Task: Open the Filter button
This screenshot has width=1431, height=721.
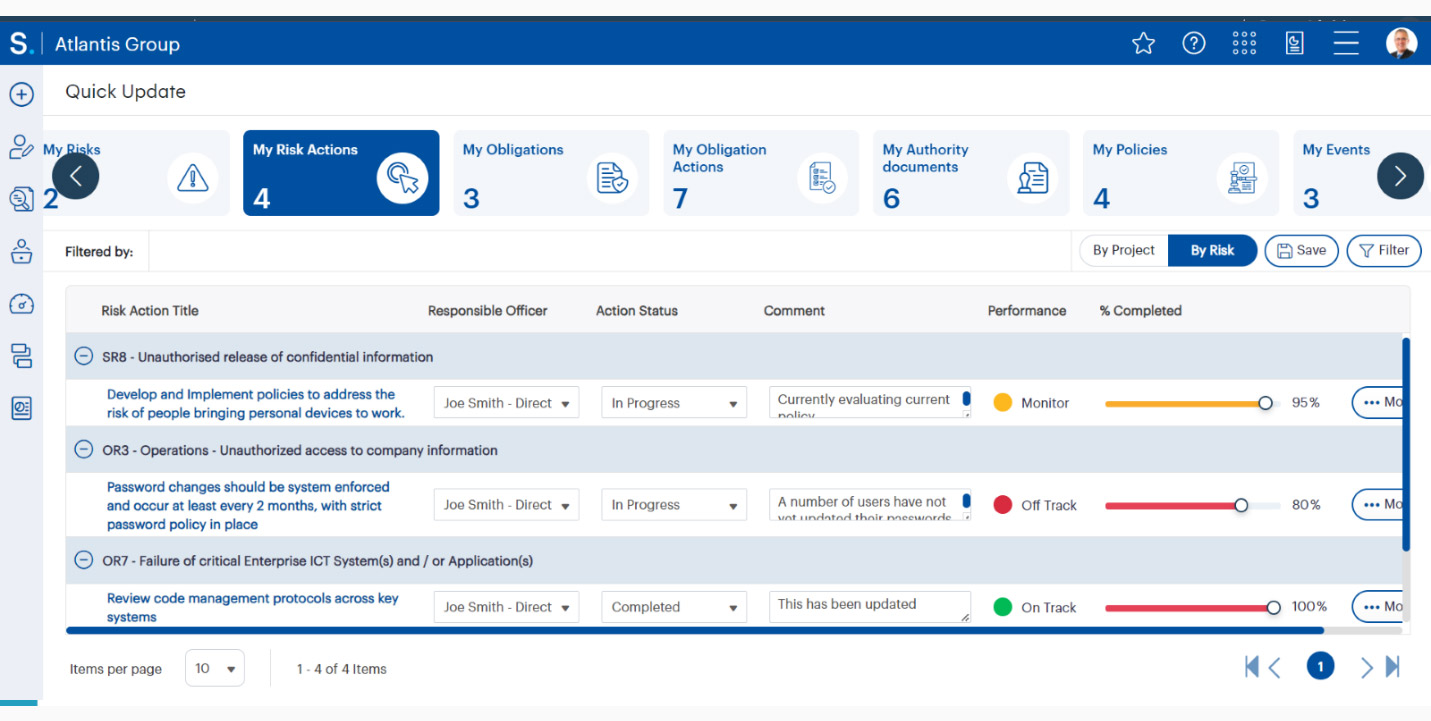Action: coord(1384,250)
